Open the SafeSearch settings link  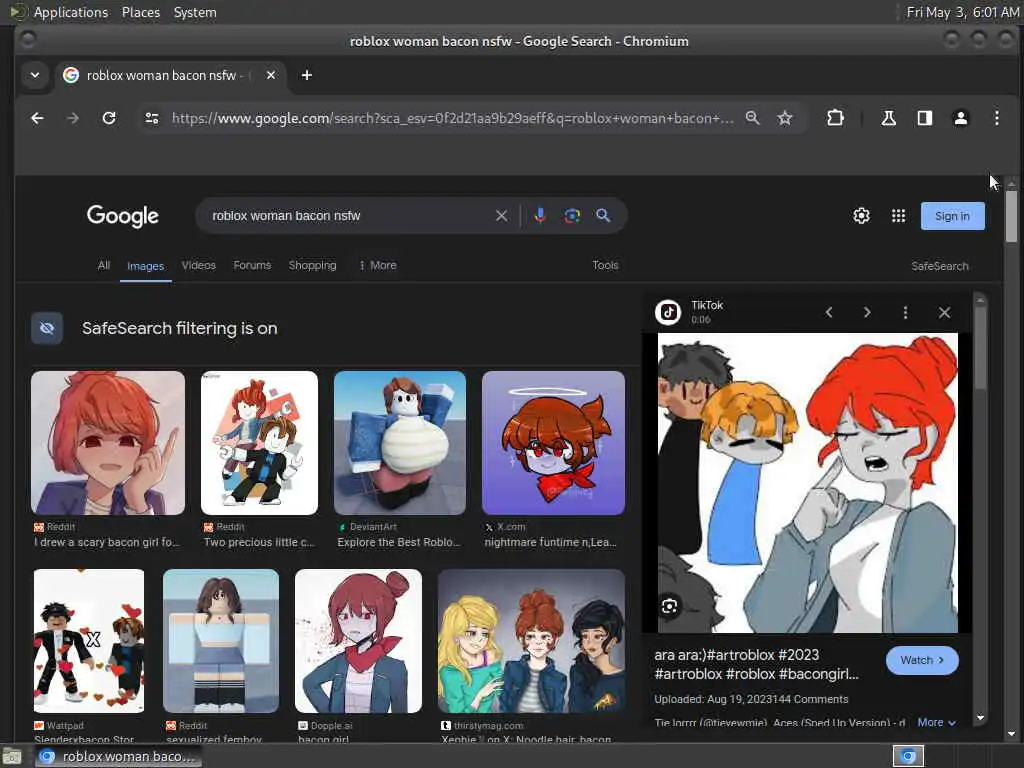(x=940, y=266)
